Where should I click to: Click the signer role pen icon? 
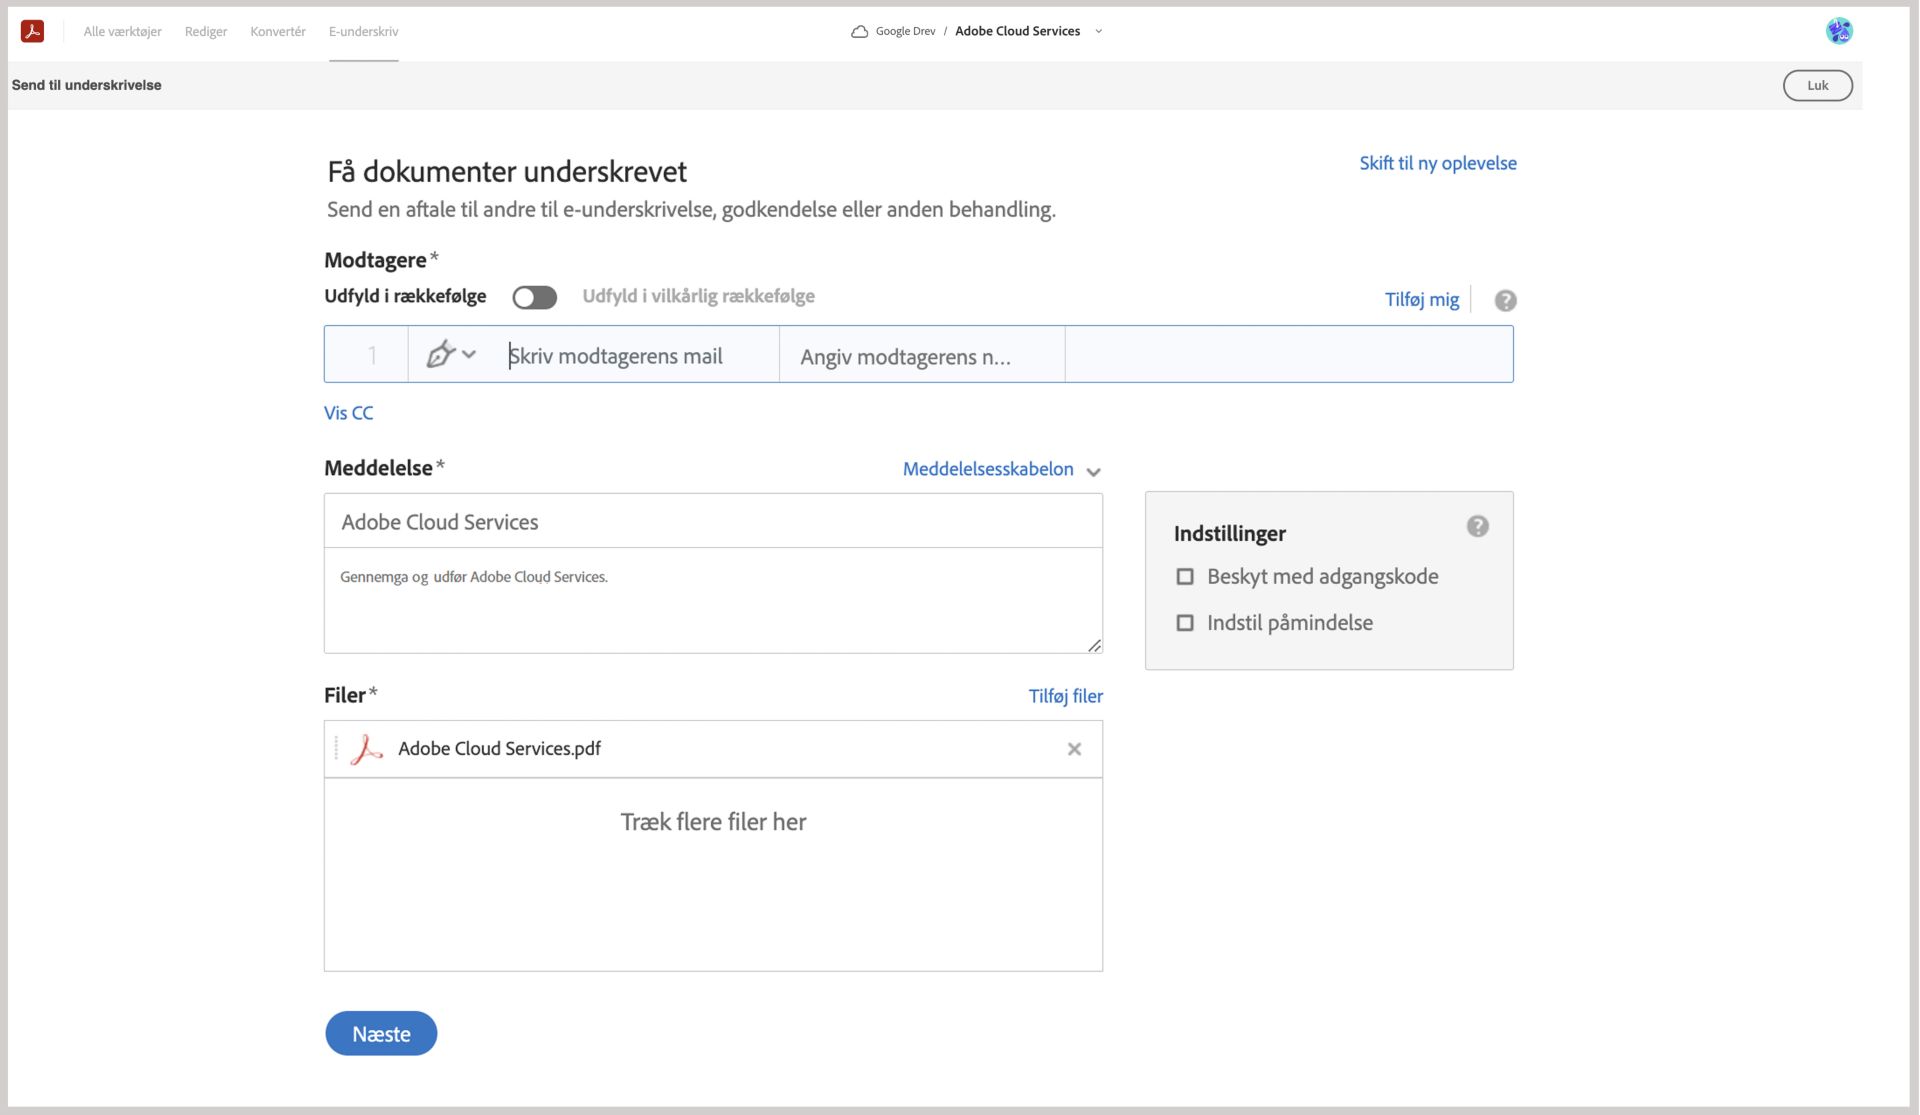(440, 354)
